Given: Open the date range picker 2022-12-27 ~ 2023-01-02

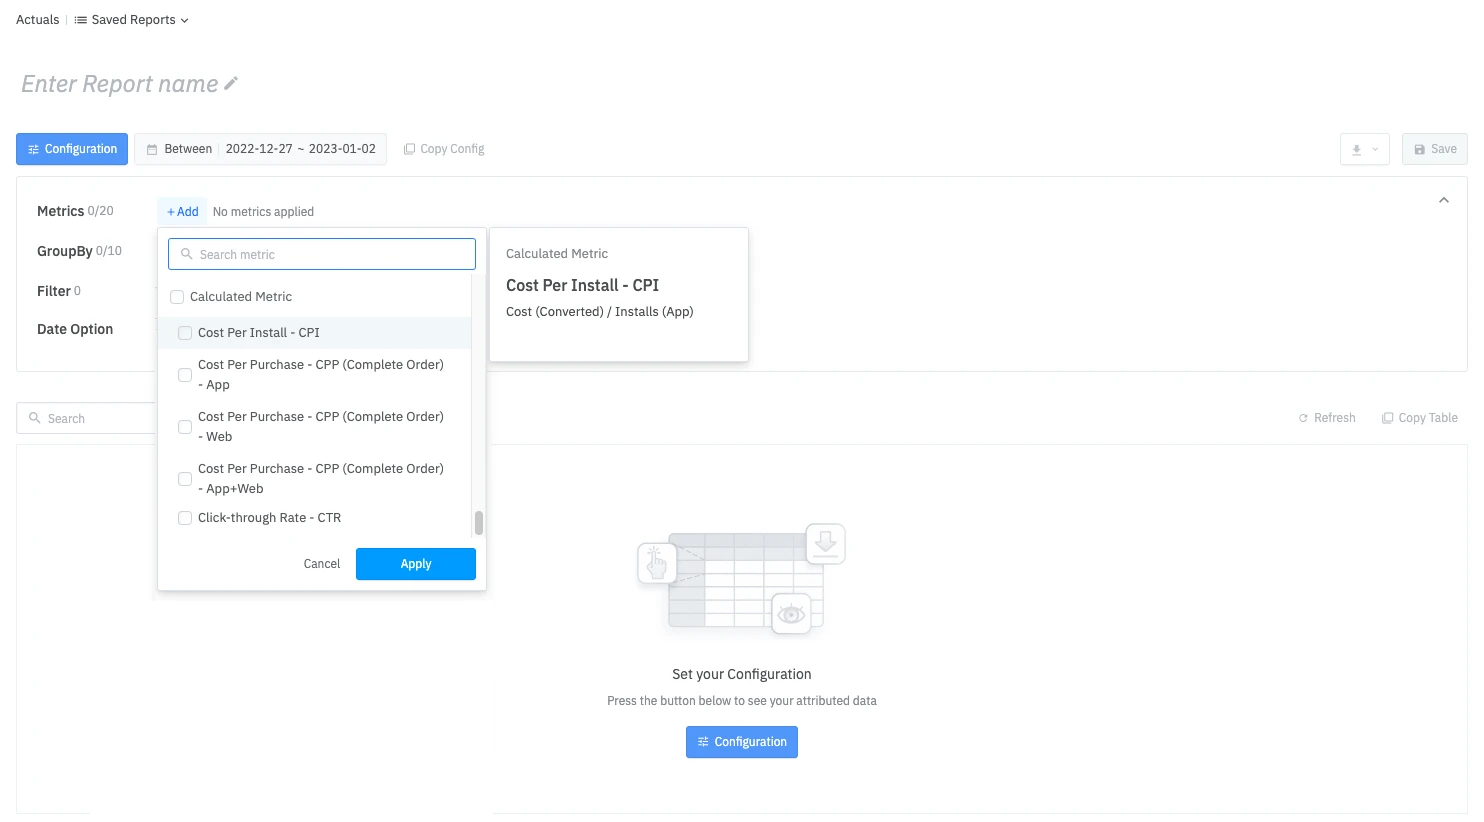Looking at the screenshot, I should tap(300, 149).
